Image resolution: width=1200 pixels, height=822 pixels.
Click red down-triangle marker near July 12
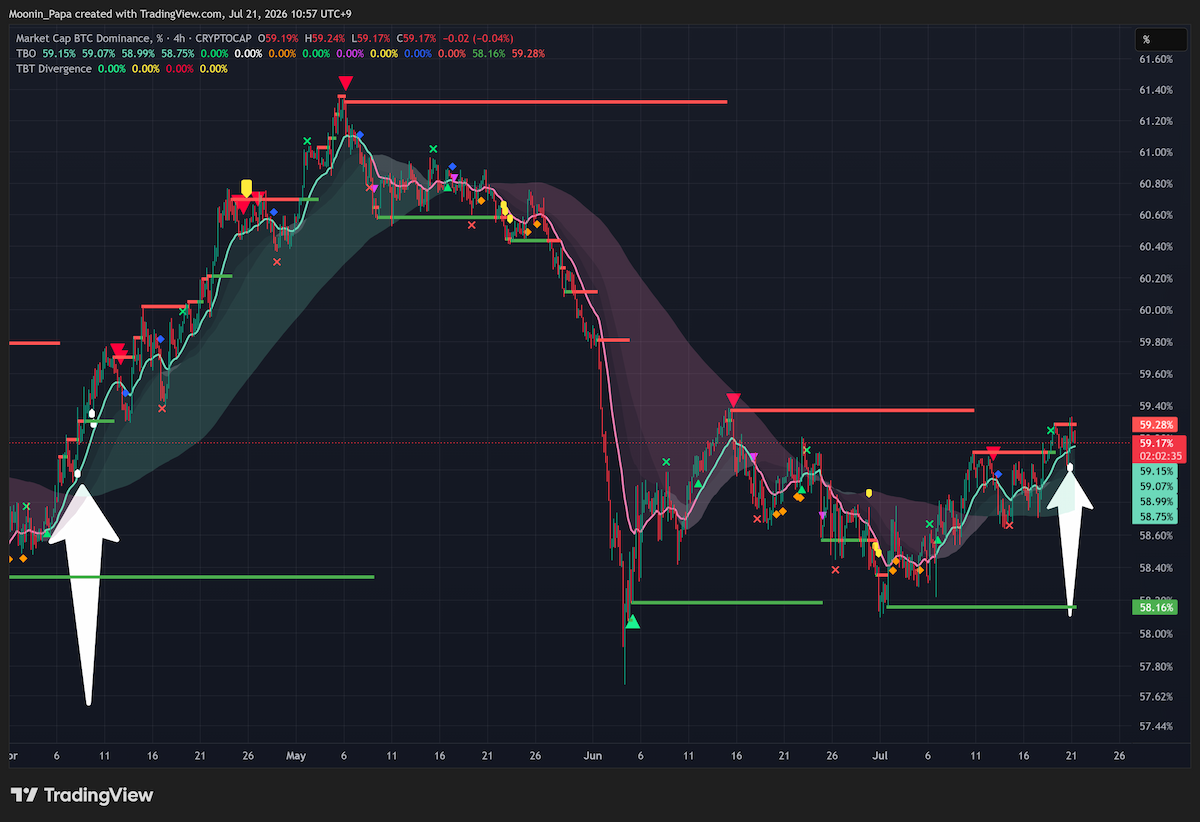tap(993, 453)
